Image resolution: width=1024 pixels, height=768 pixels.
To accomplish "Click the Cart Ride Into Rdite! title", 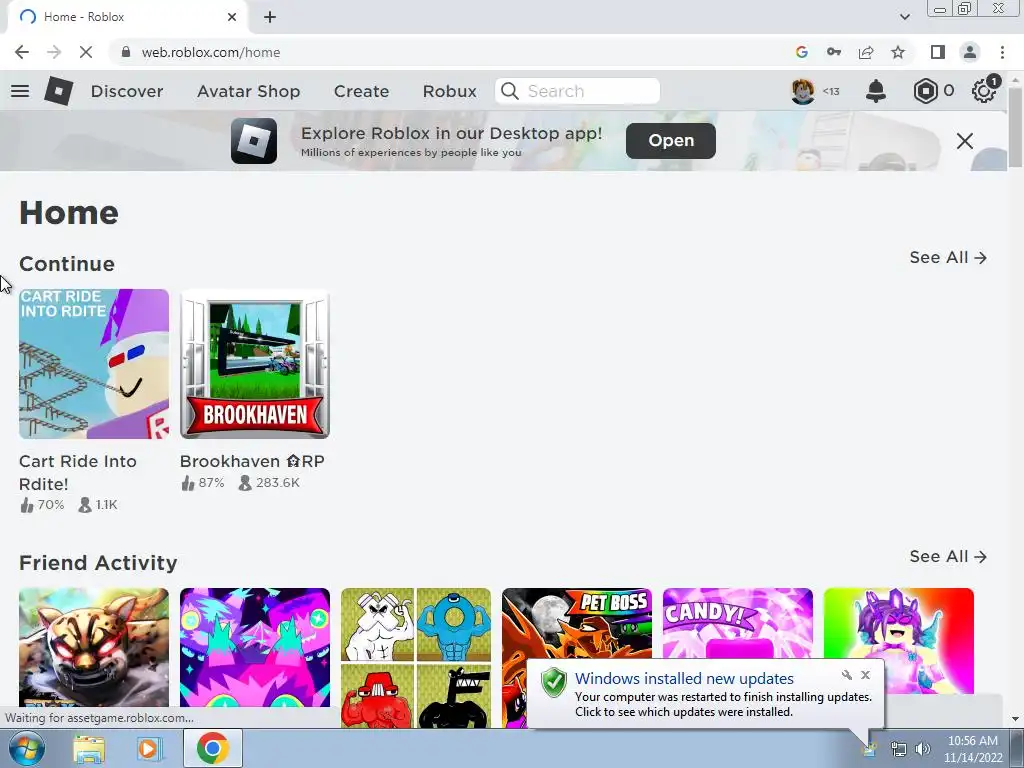I will pos(78,473).
